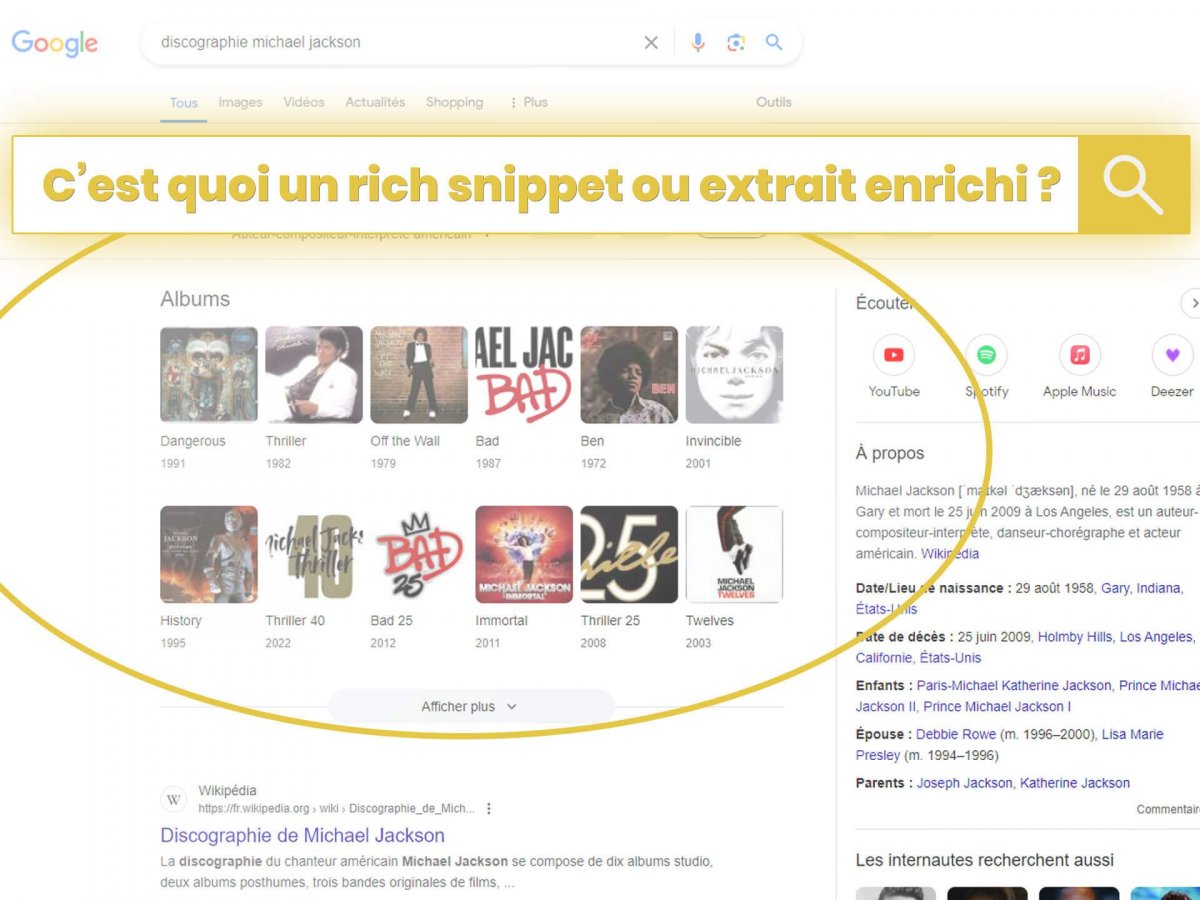This screenshot has width=1200, height=900.
Task: Click the Google logo
Action: pyautogui.click(x=55, y=43)
